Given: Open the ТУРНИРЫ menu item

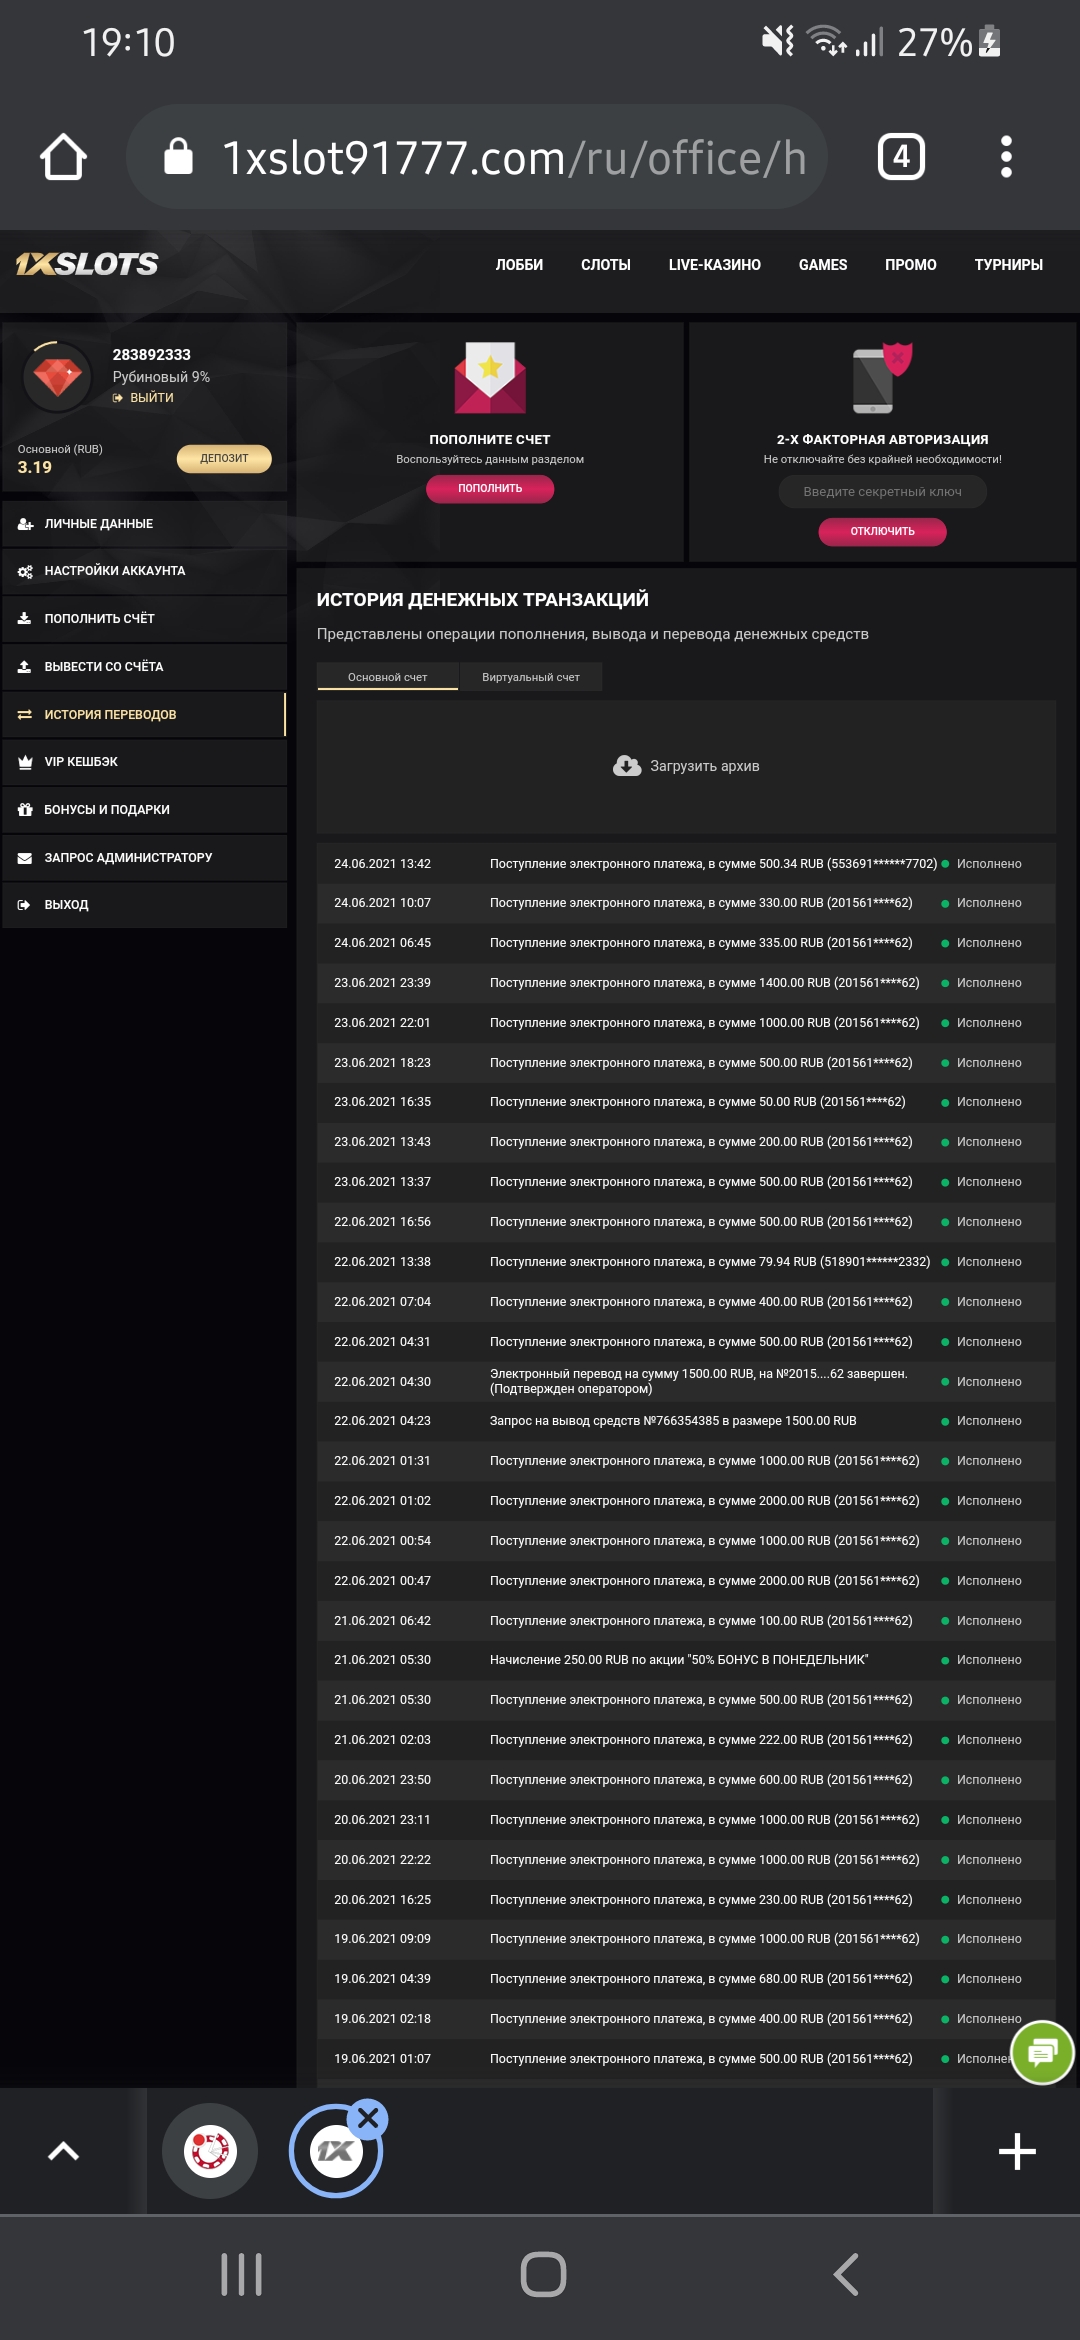Looking at the screenshot, I should pos(1009,265).
